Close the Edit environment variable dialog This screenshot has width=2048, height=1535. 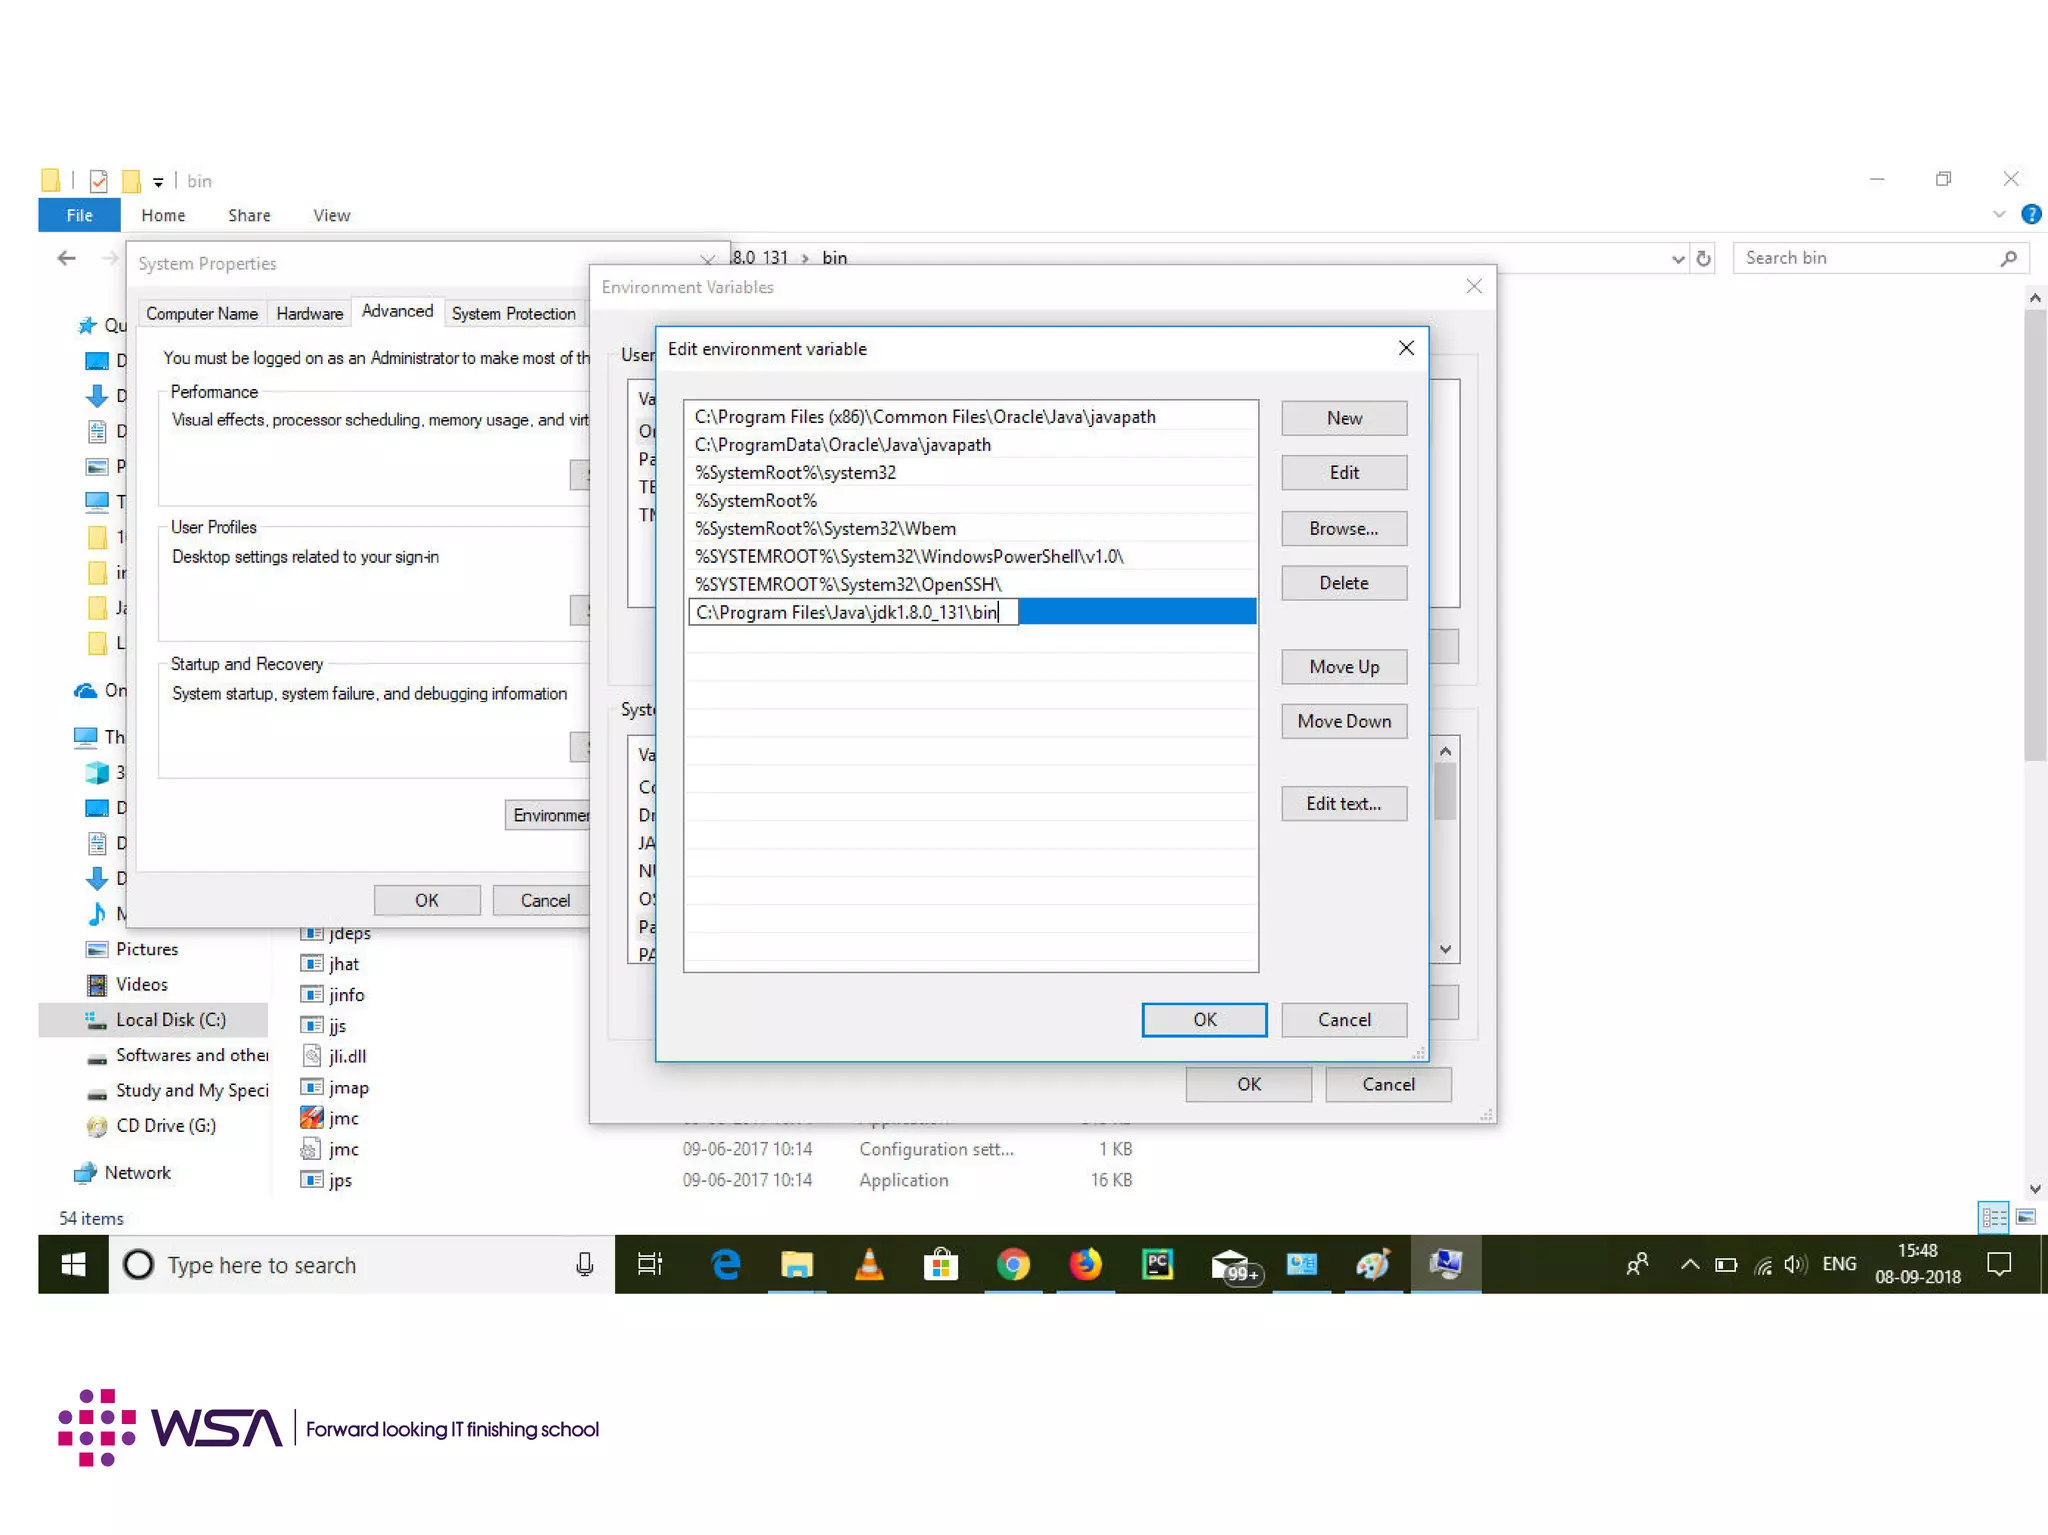(1405, 348)
